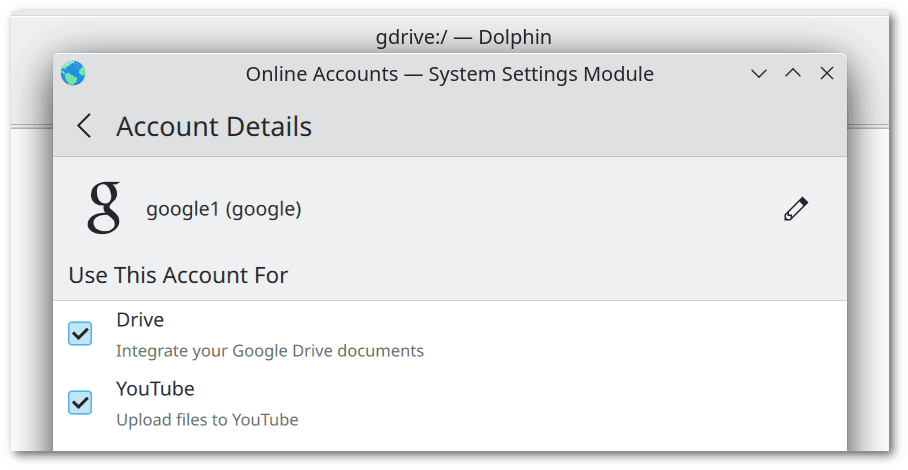Click the "Use This Account For" header
Viewport: 908px width, 470px height.
(178, 275)
